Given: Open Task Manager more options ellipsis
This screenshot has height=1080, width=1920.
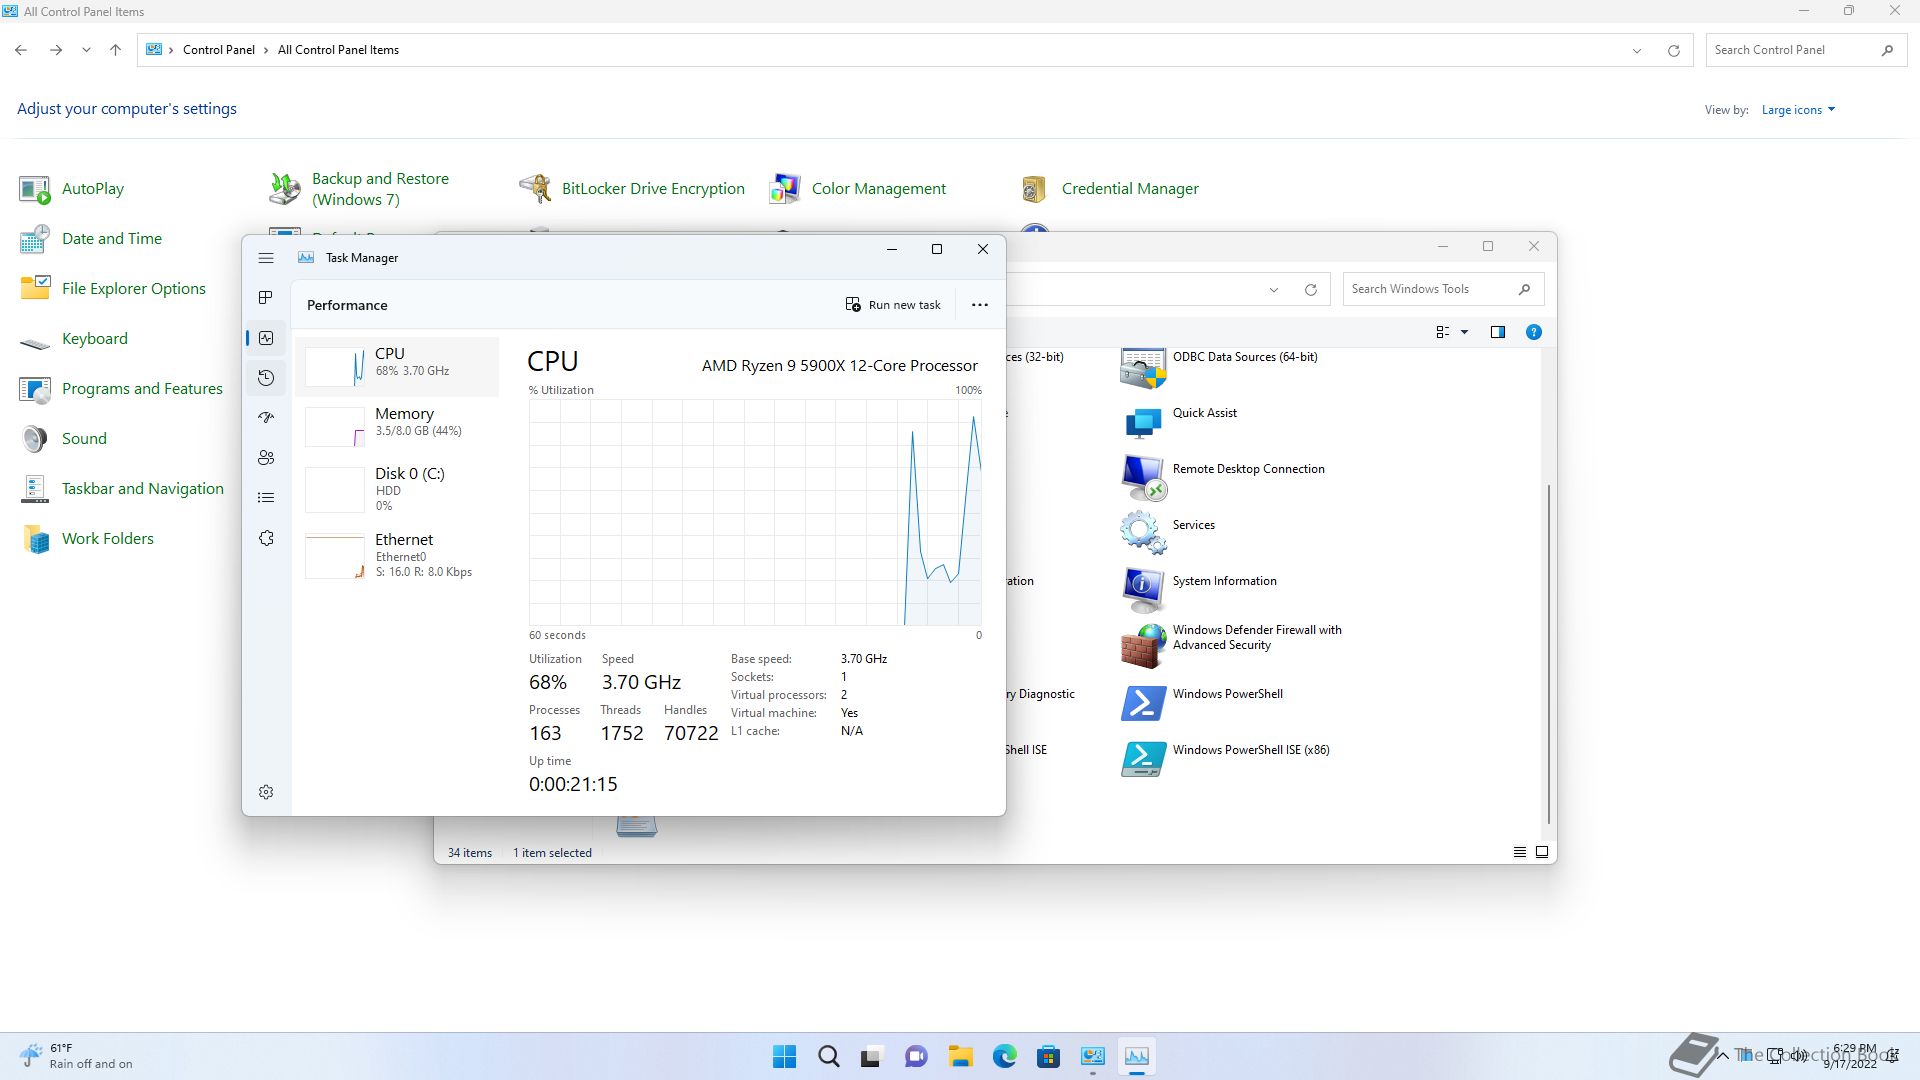Looking at the screenshot, I should click(980, 305).
